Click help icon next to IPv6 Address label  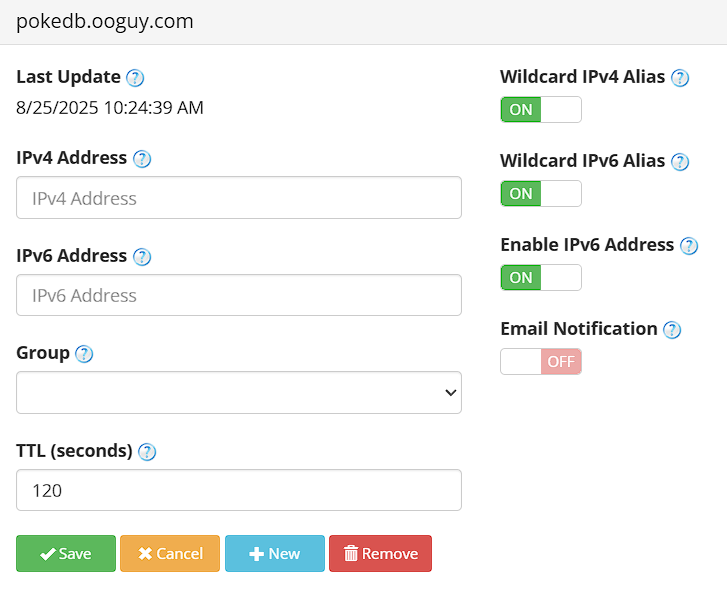tap(142, 257)
